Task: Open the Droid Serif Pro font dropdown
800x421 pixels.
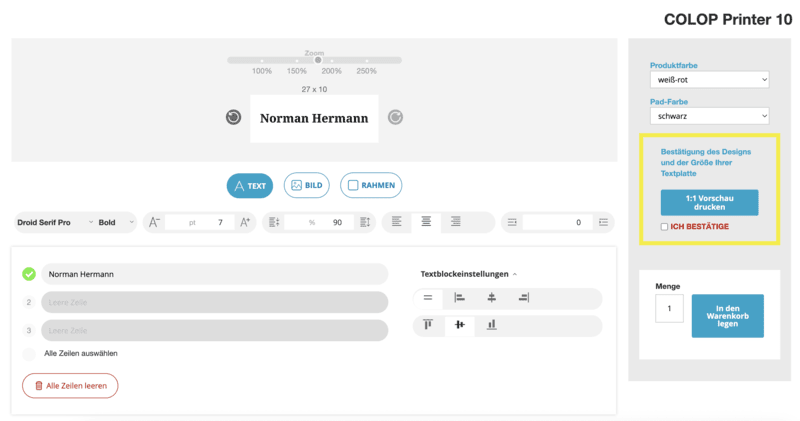Action: (55, 222)
